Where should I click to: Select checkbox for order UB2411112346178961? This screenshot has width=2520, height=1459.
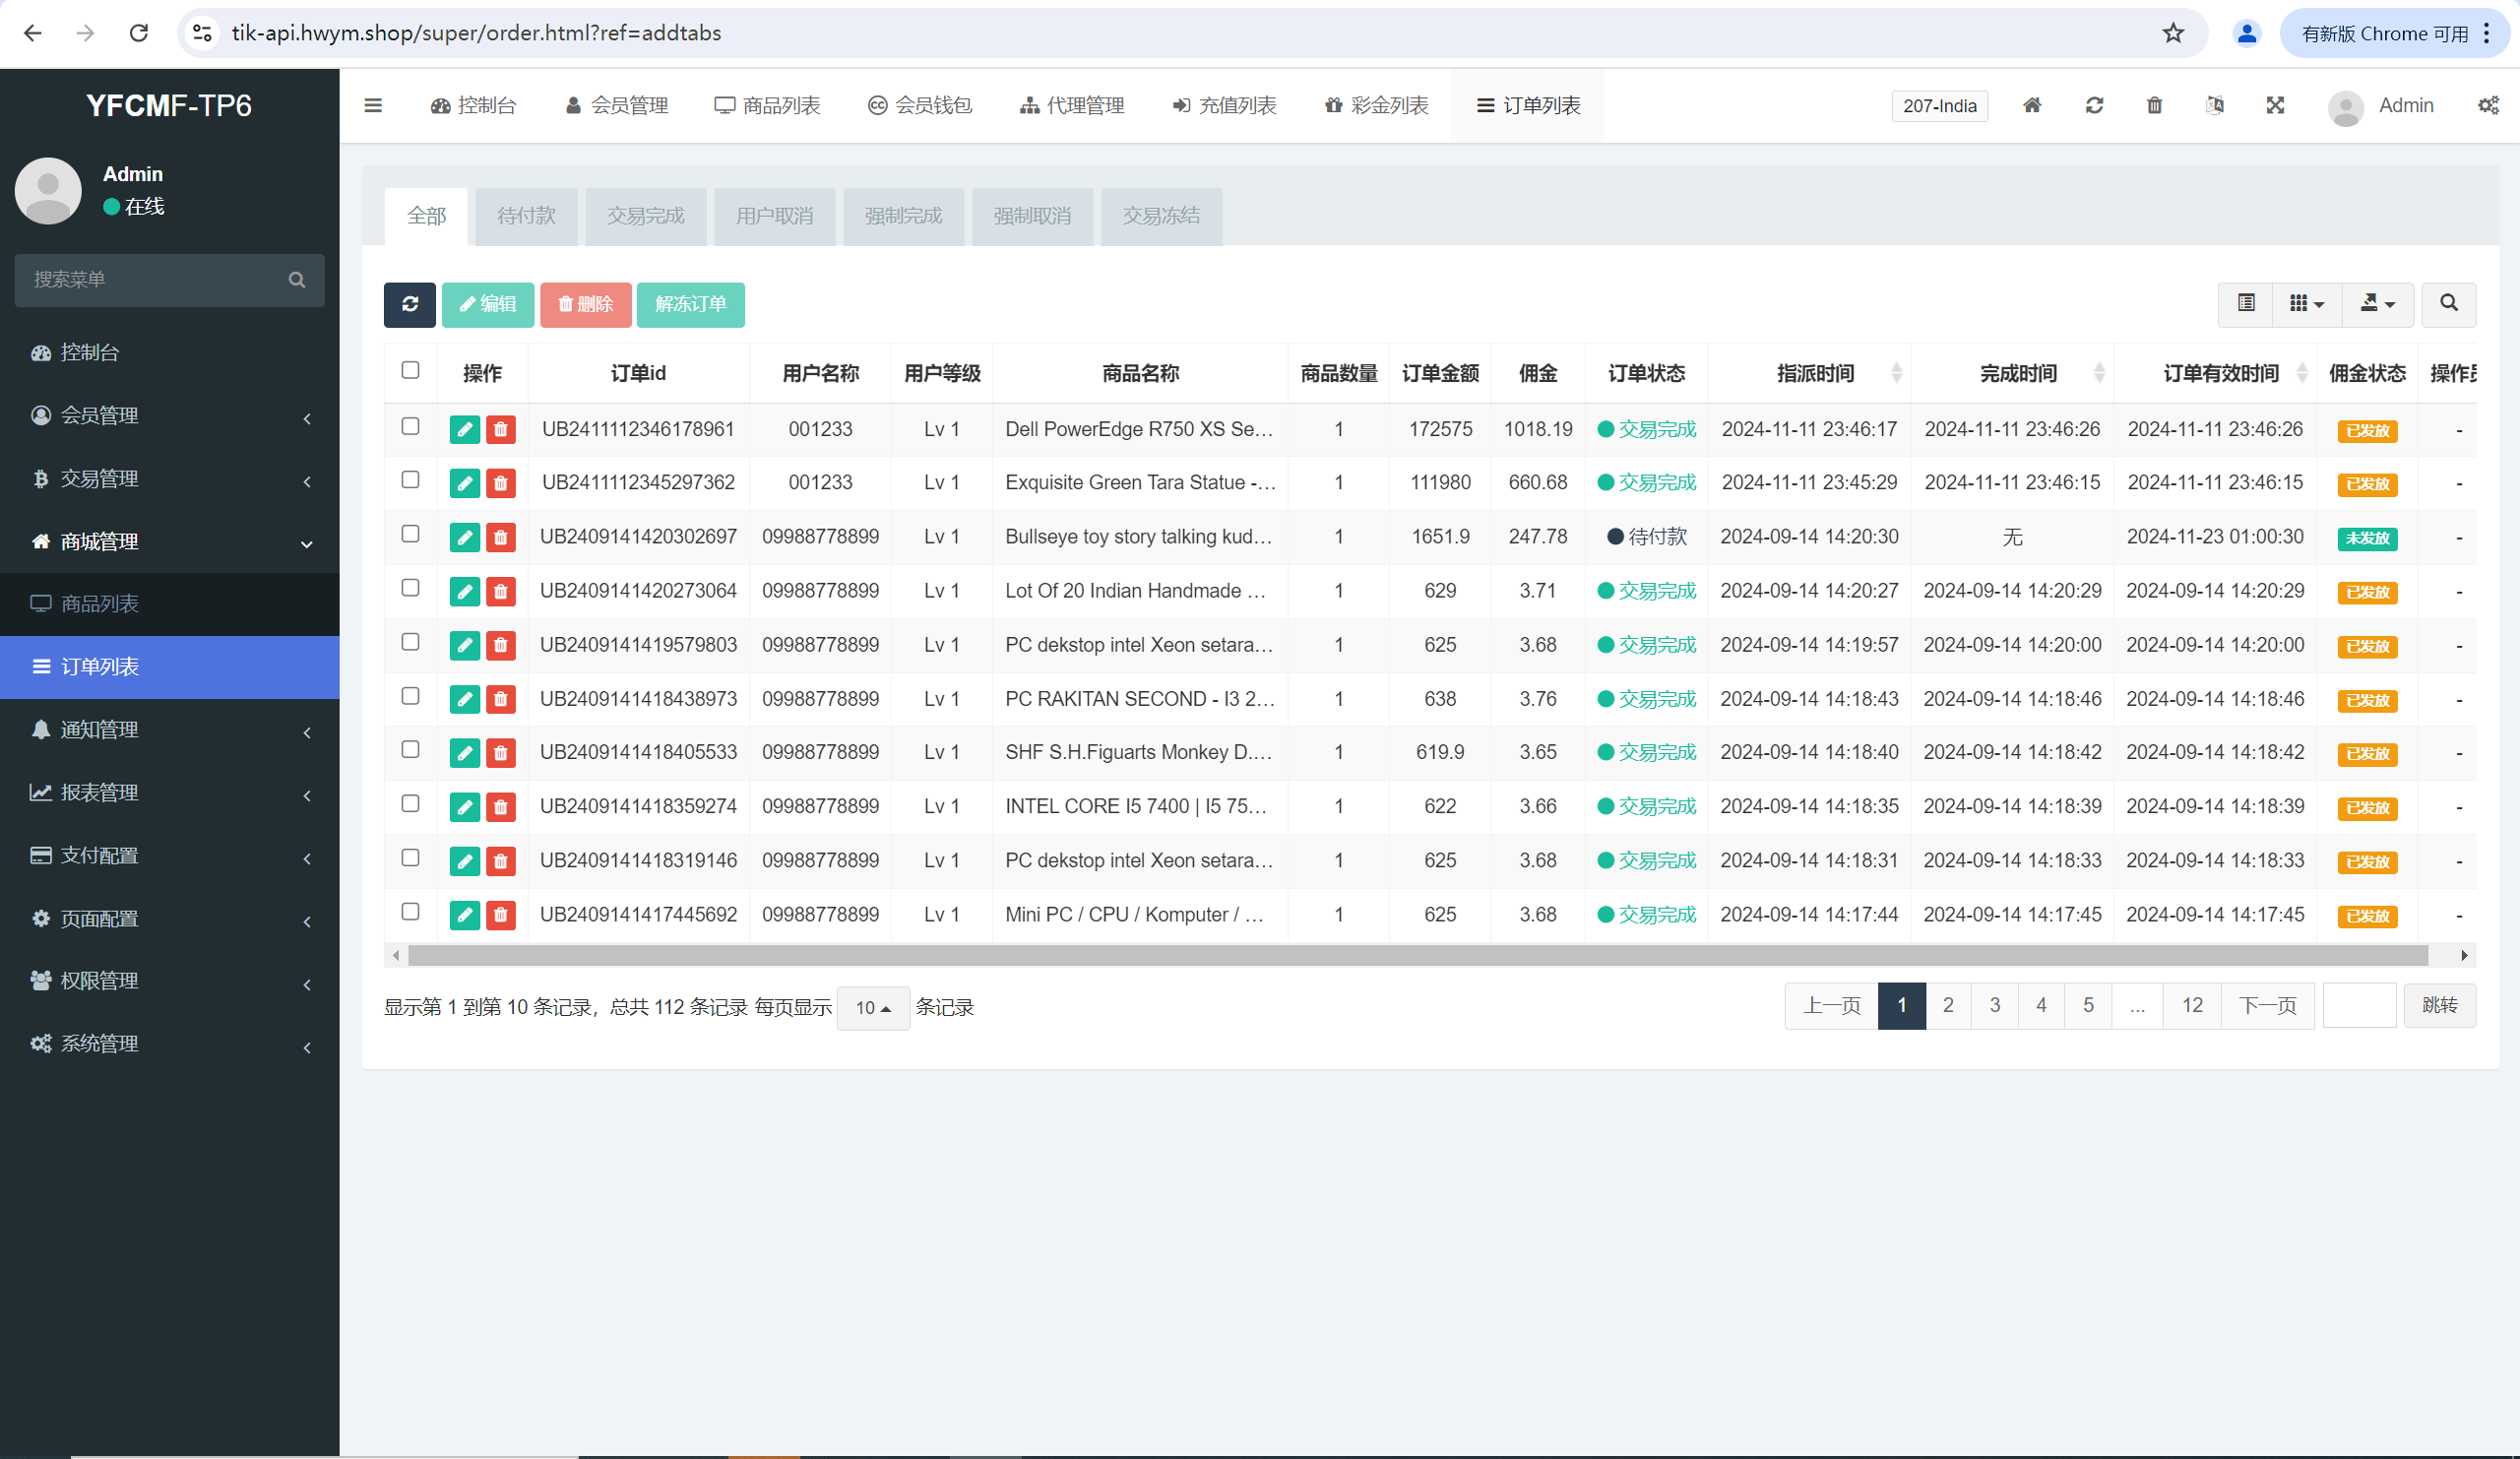coord(410,427)
